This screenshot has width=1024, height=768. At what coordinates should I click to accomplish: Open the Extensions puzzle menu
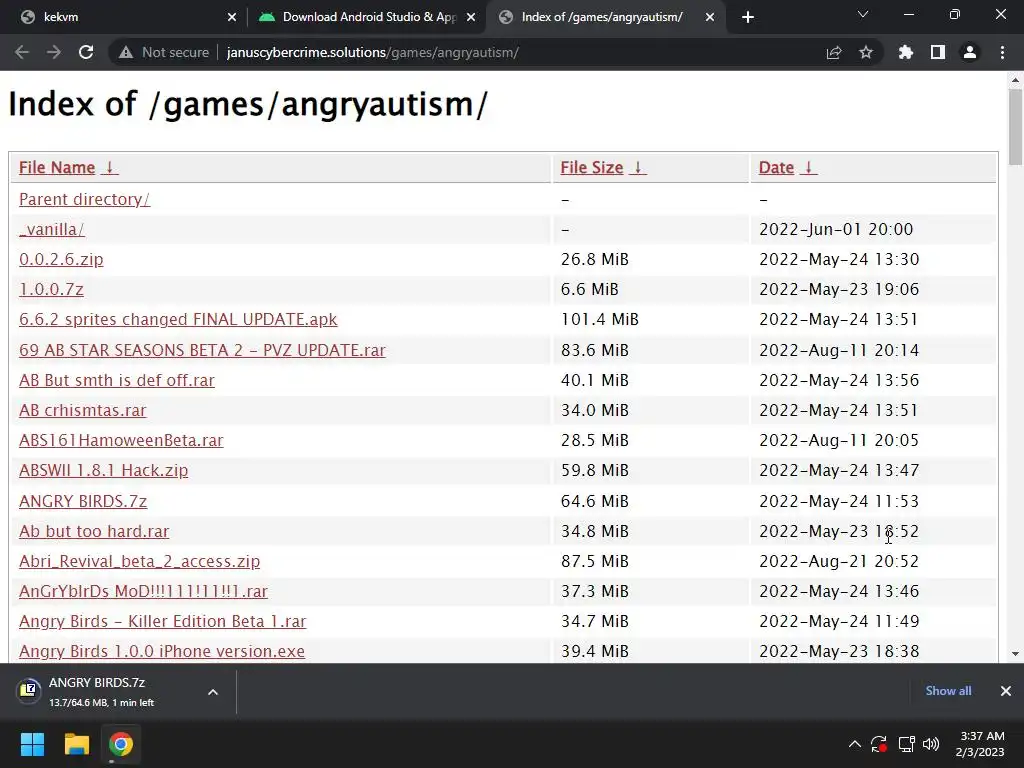click(905, 52)
